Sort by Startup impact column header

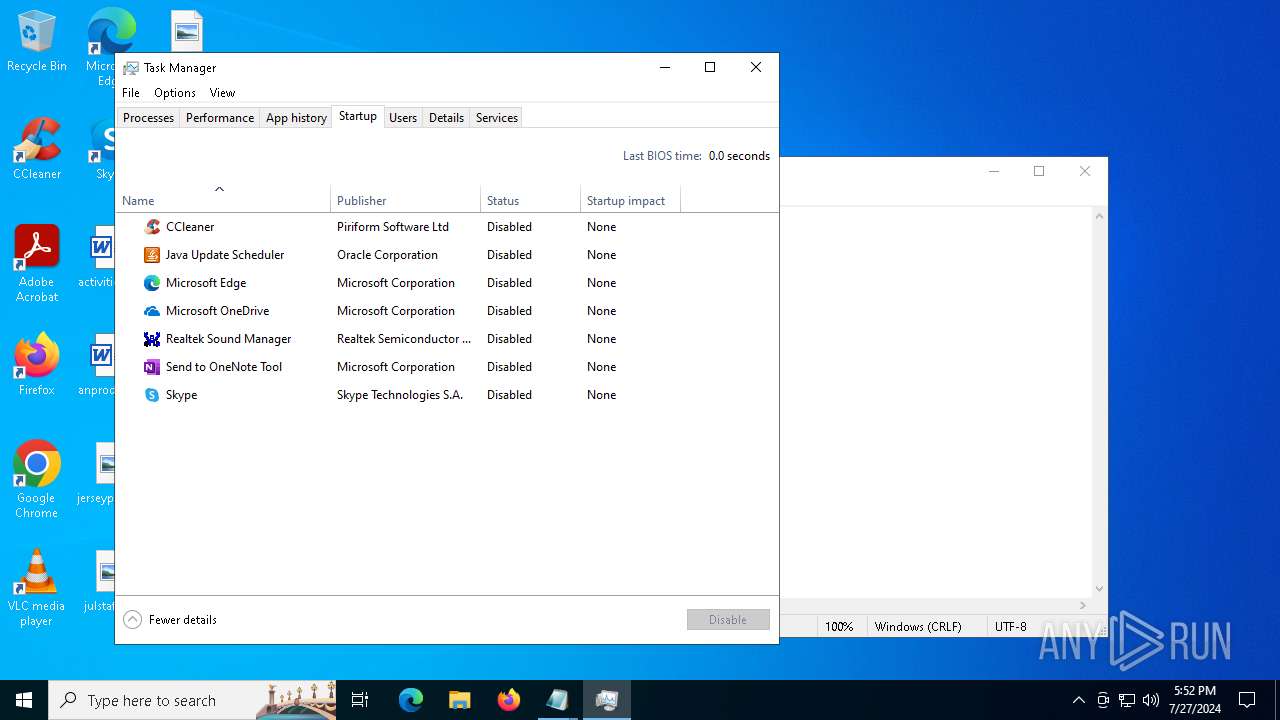click(631, 197)
